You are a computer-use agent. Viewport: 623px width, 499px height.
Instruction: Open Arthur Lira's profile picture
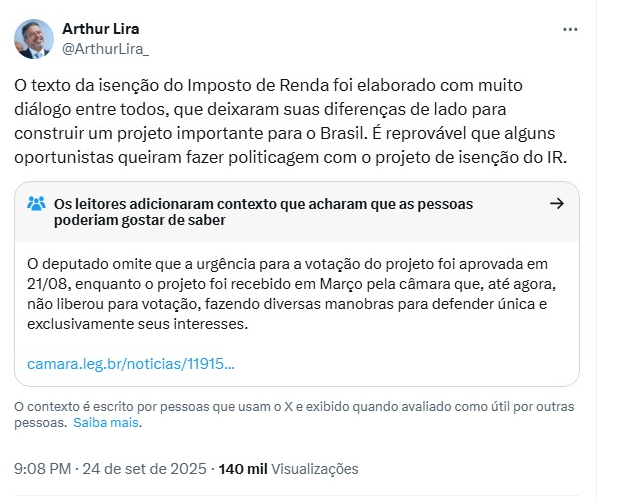pyautogui.click(x=34, y=38)
